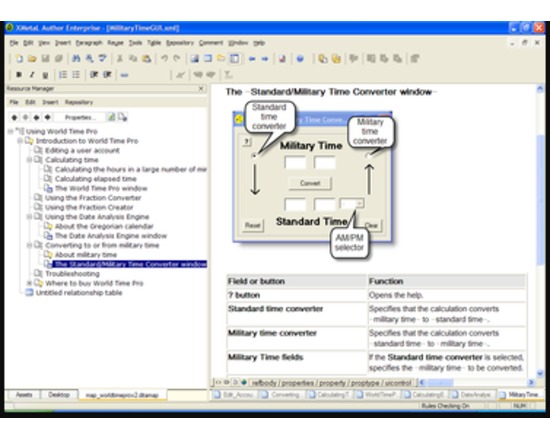Apply Italic formatting
The image size is (550, 440).
click(32, 75)
